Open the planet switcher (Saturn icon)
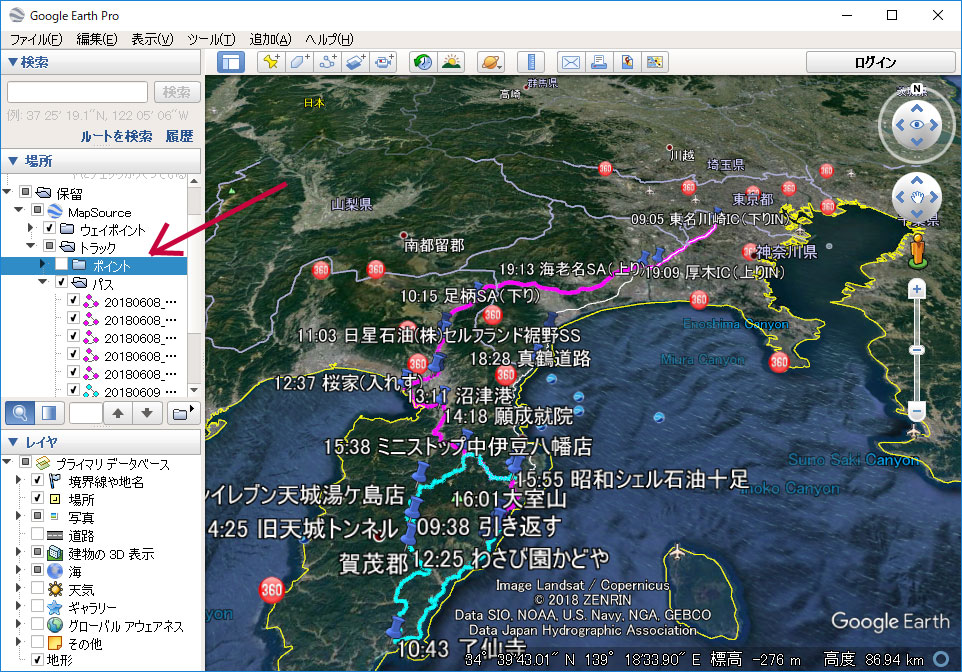Viewport: 962px width, 672px height. 491,62
